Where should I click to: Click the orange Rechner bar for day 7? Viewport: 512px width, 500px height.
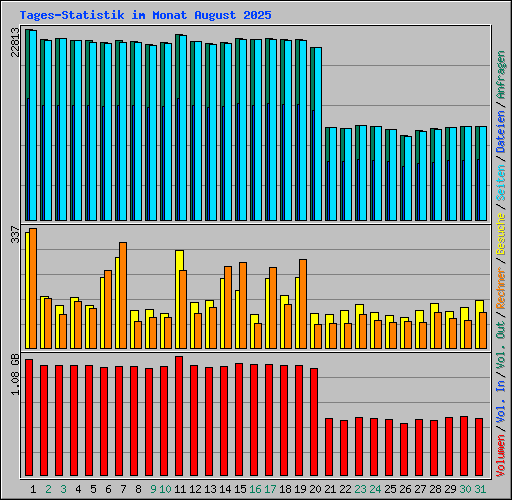tap(123, 296)
